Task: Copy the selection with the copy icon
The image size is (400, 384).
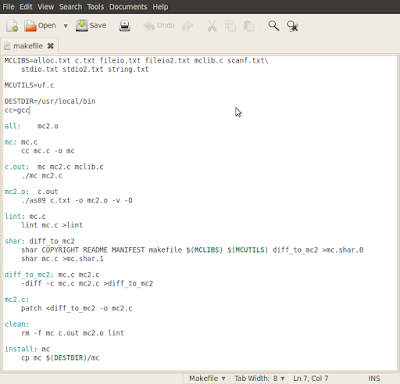Action: [230, 26]
